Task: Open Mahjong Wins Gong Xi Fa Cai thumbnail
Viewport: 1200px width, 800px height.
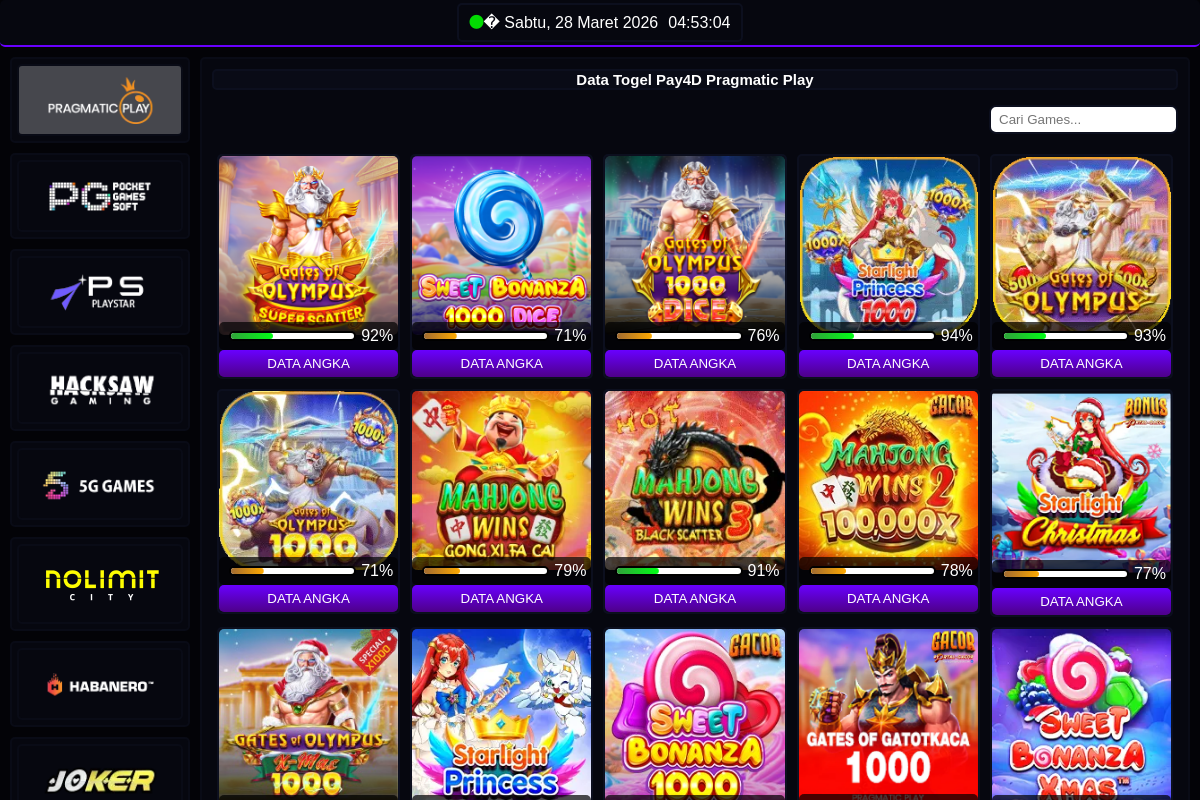Action: click(x=501, y=475)
